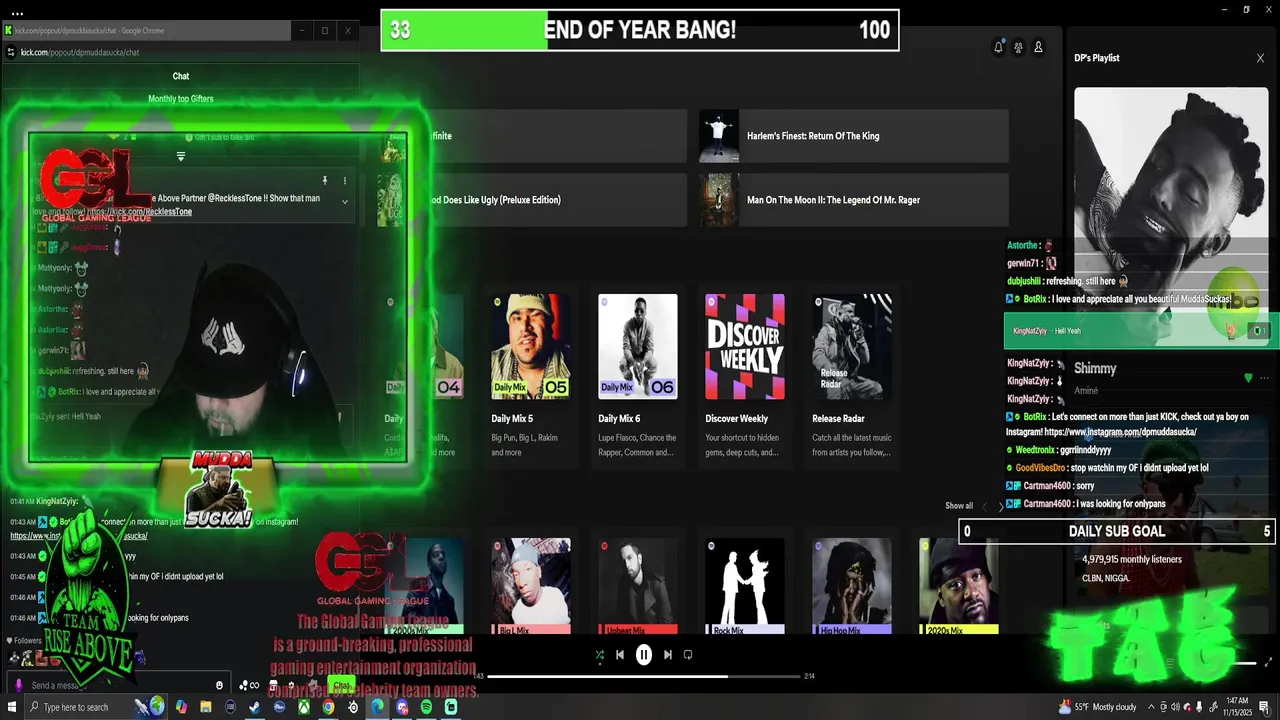Open the Big L Mix card
The height and width of the screenshot is (720, 1280).
(531, 586)
